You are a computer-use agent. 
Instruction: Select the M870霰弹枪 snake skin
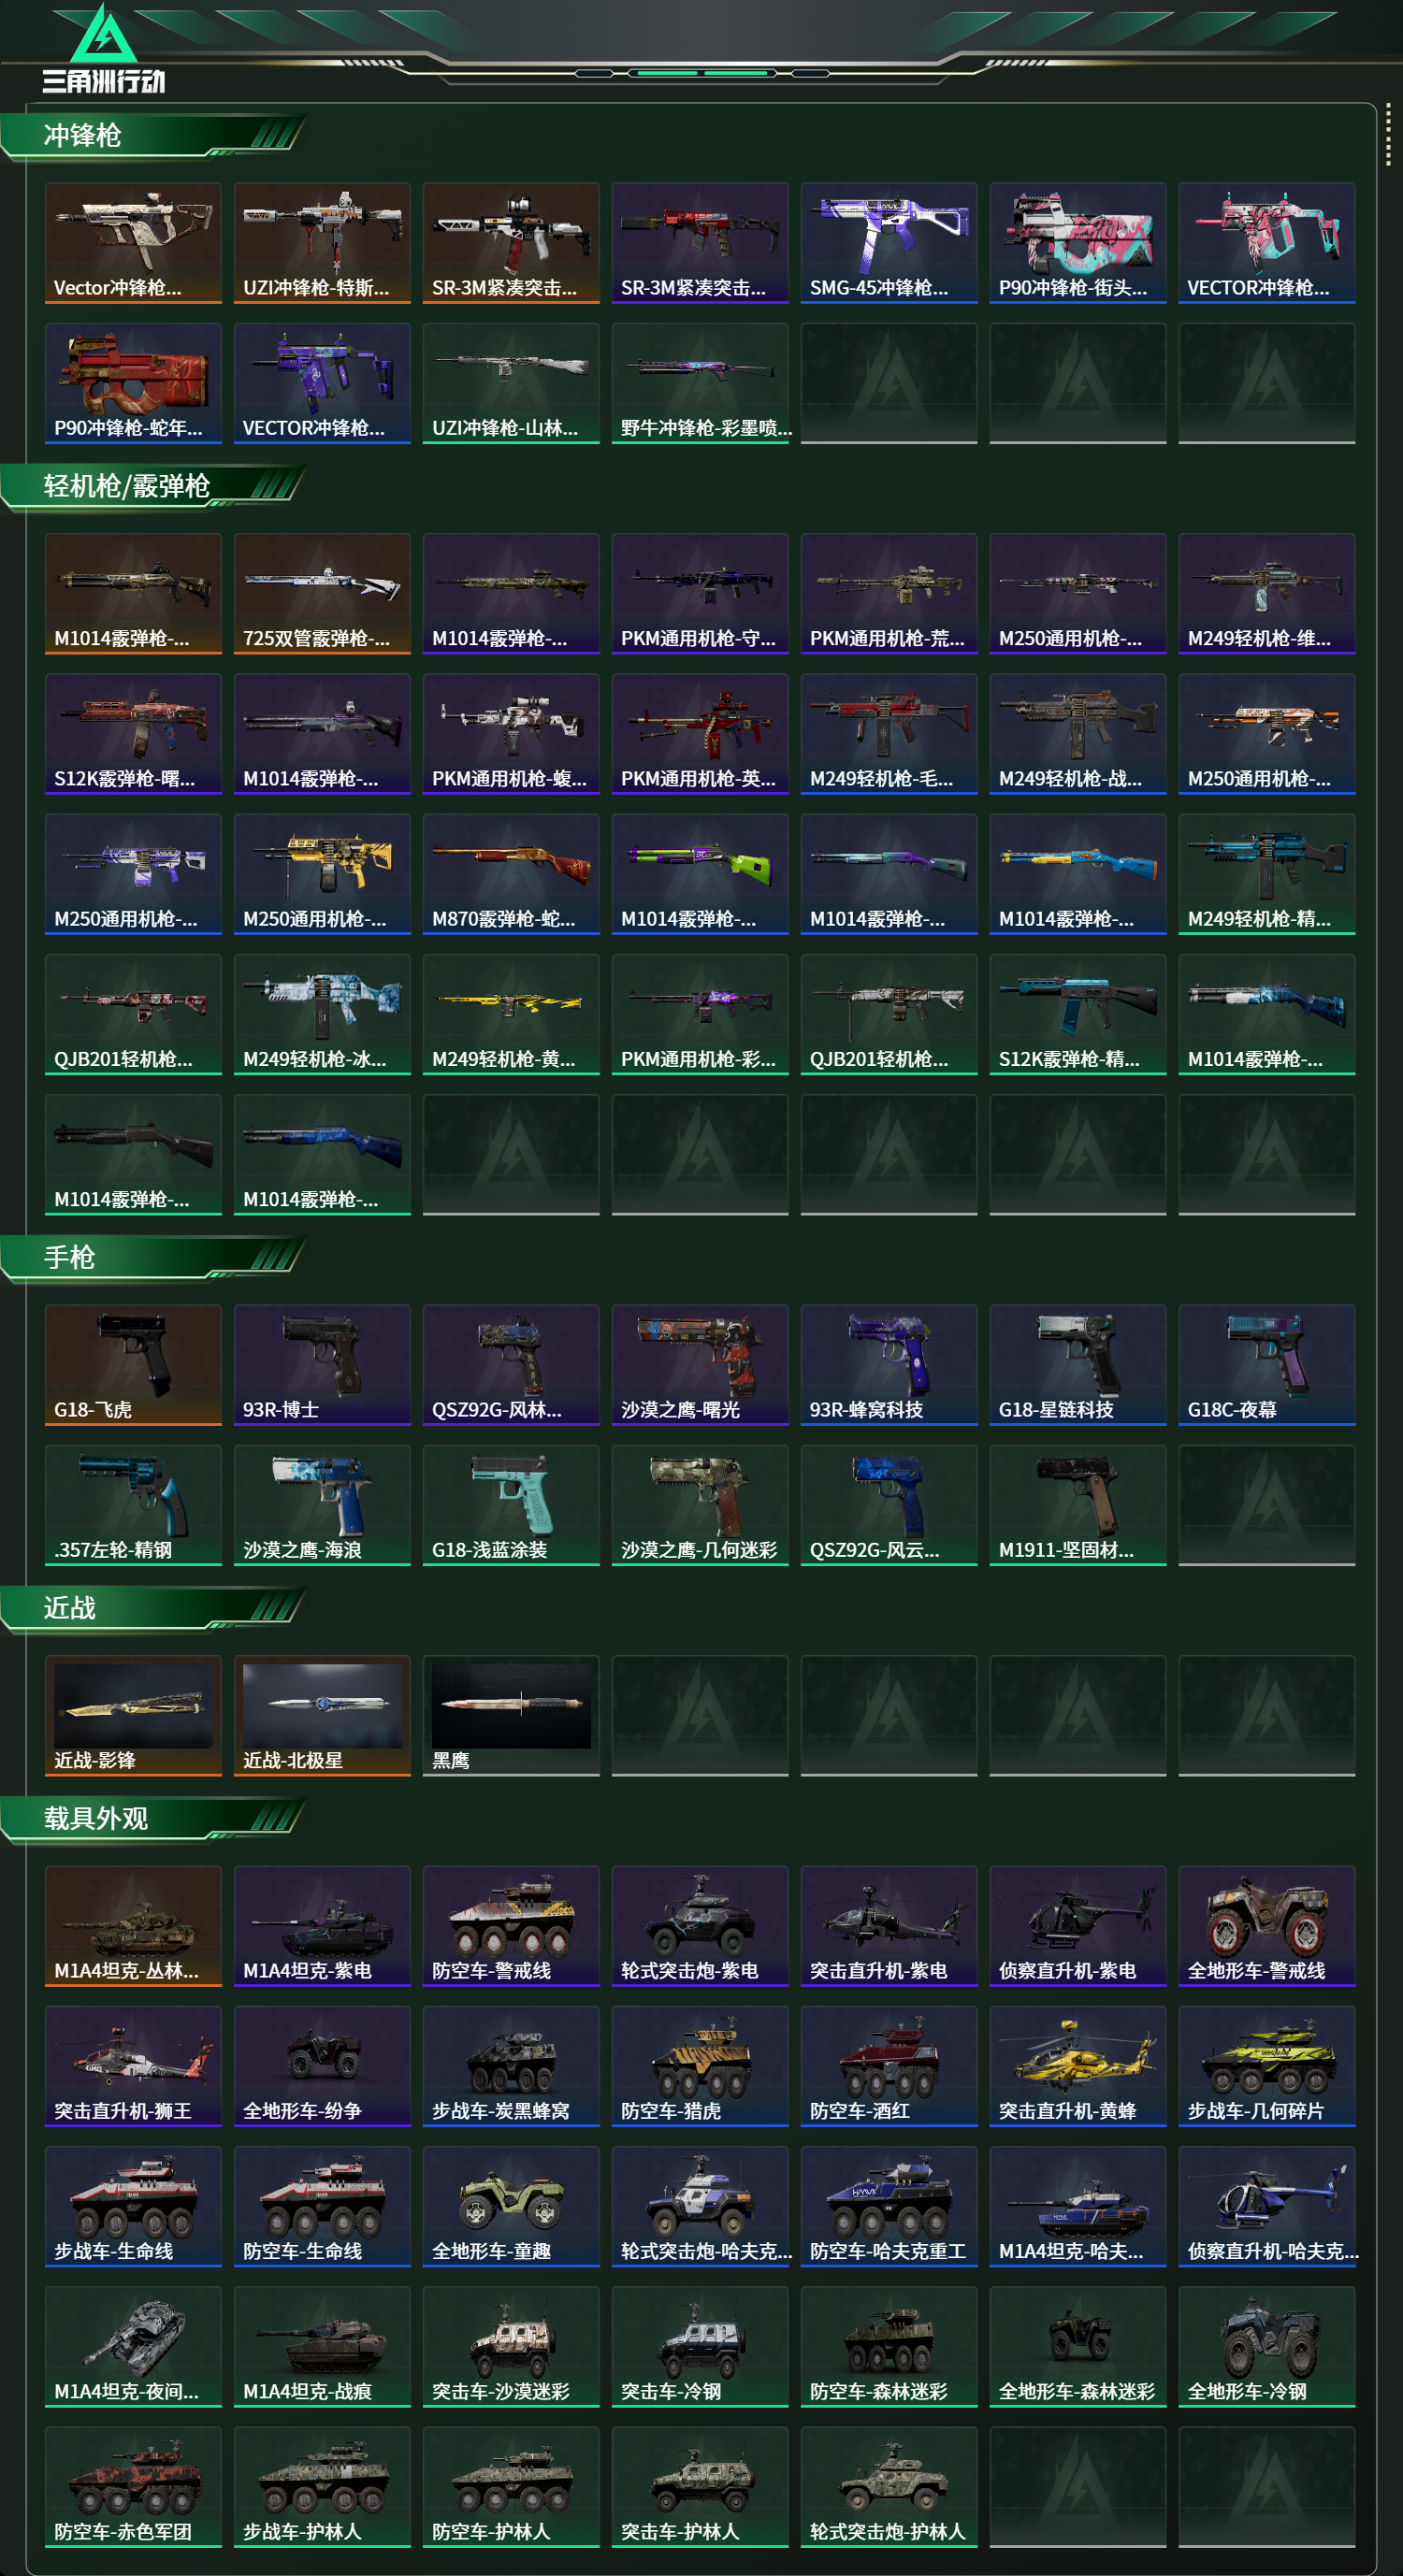coord(511,874)
